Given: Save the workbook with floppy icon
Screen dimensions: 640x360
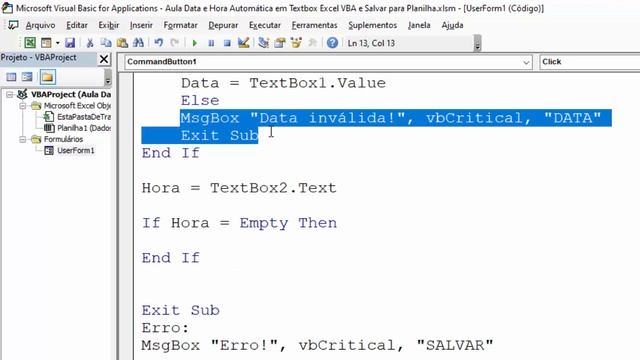Looking at the screenshot, I should (x=70, y=43).
